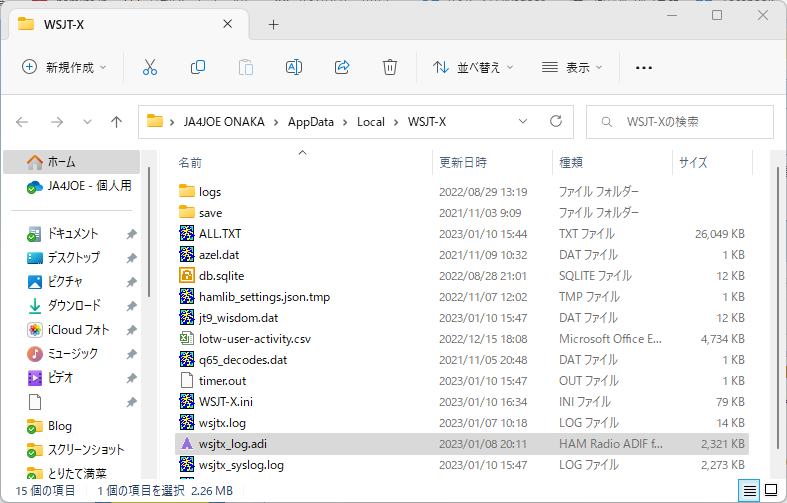
Task: Click the db.sqlite file icon
Action: click(x=187, y=275)
